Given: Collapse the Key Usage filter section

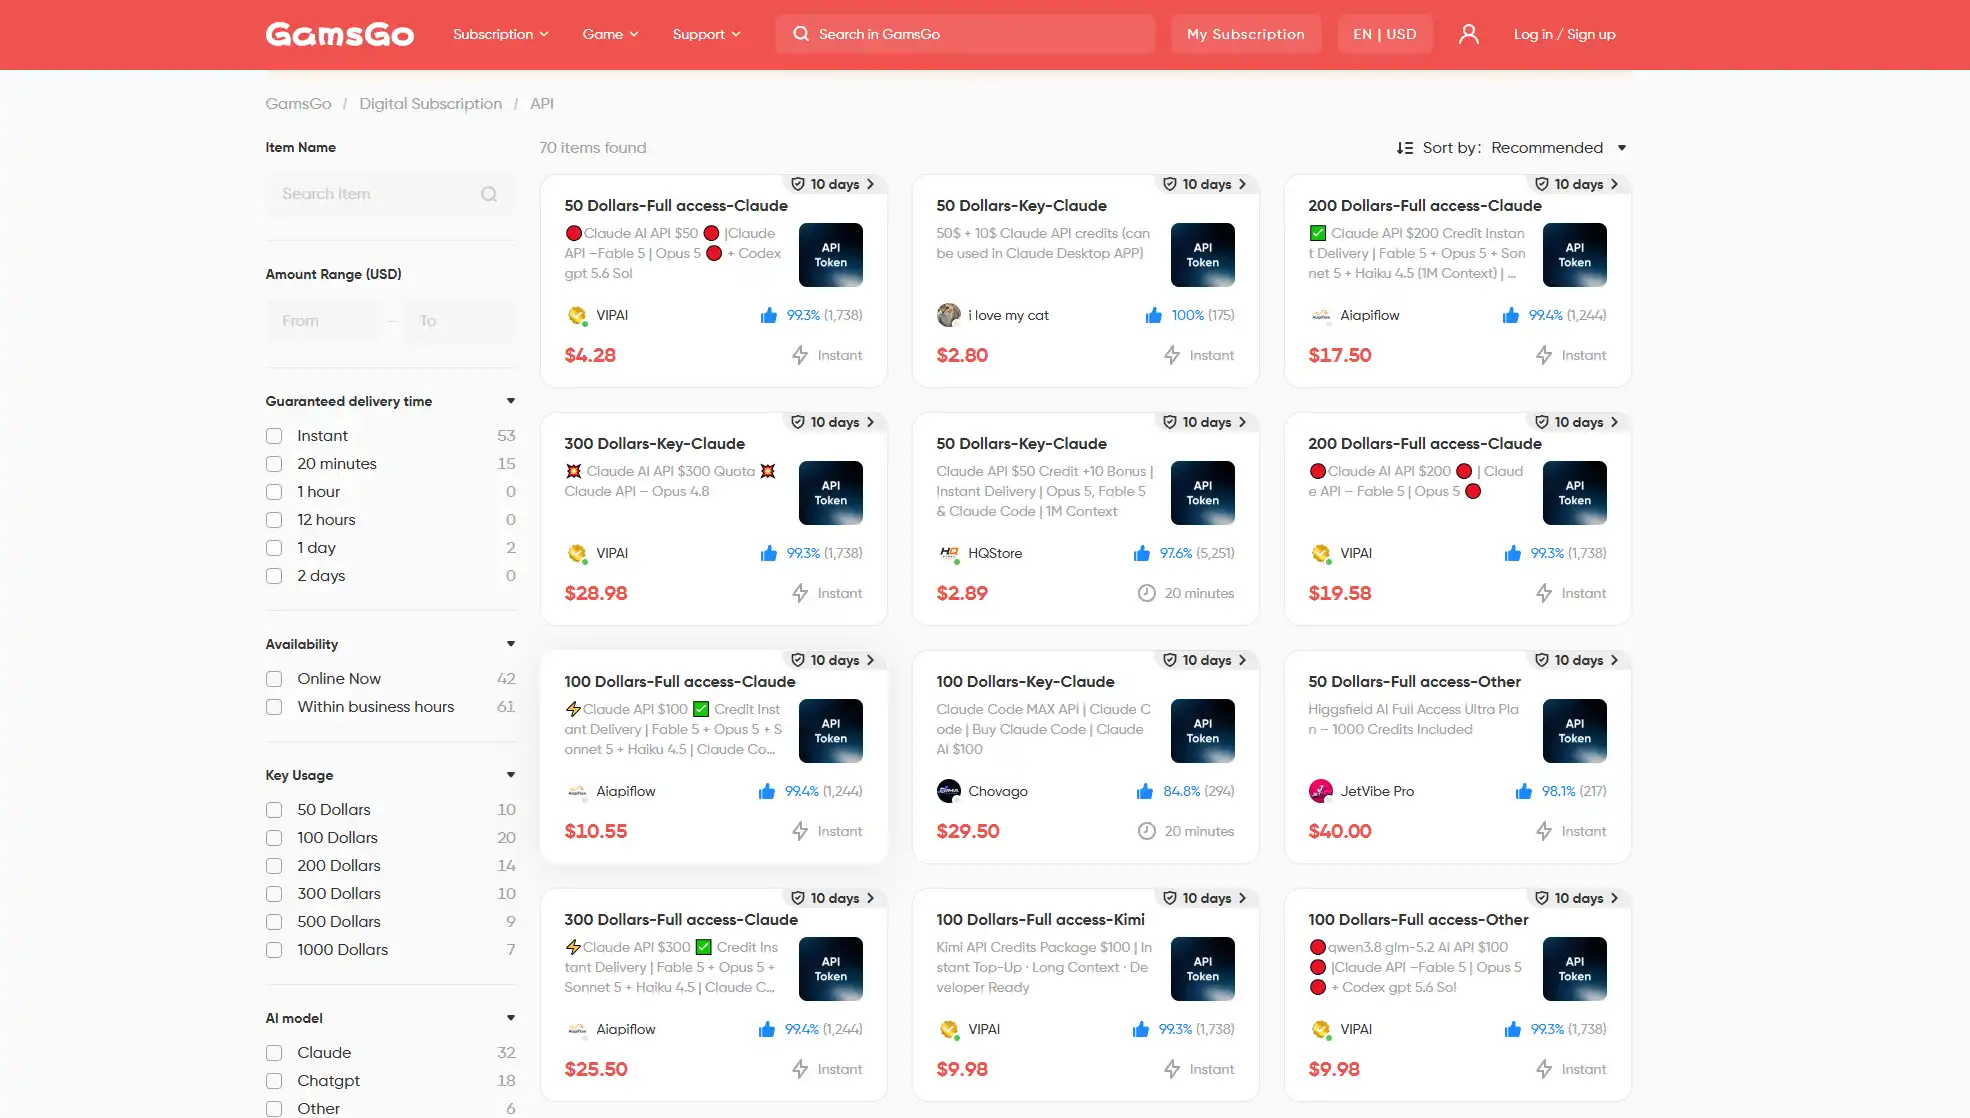Looking at the screenshot, I should [511, 775].
